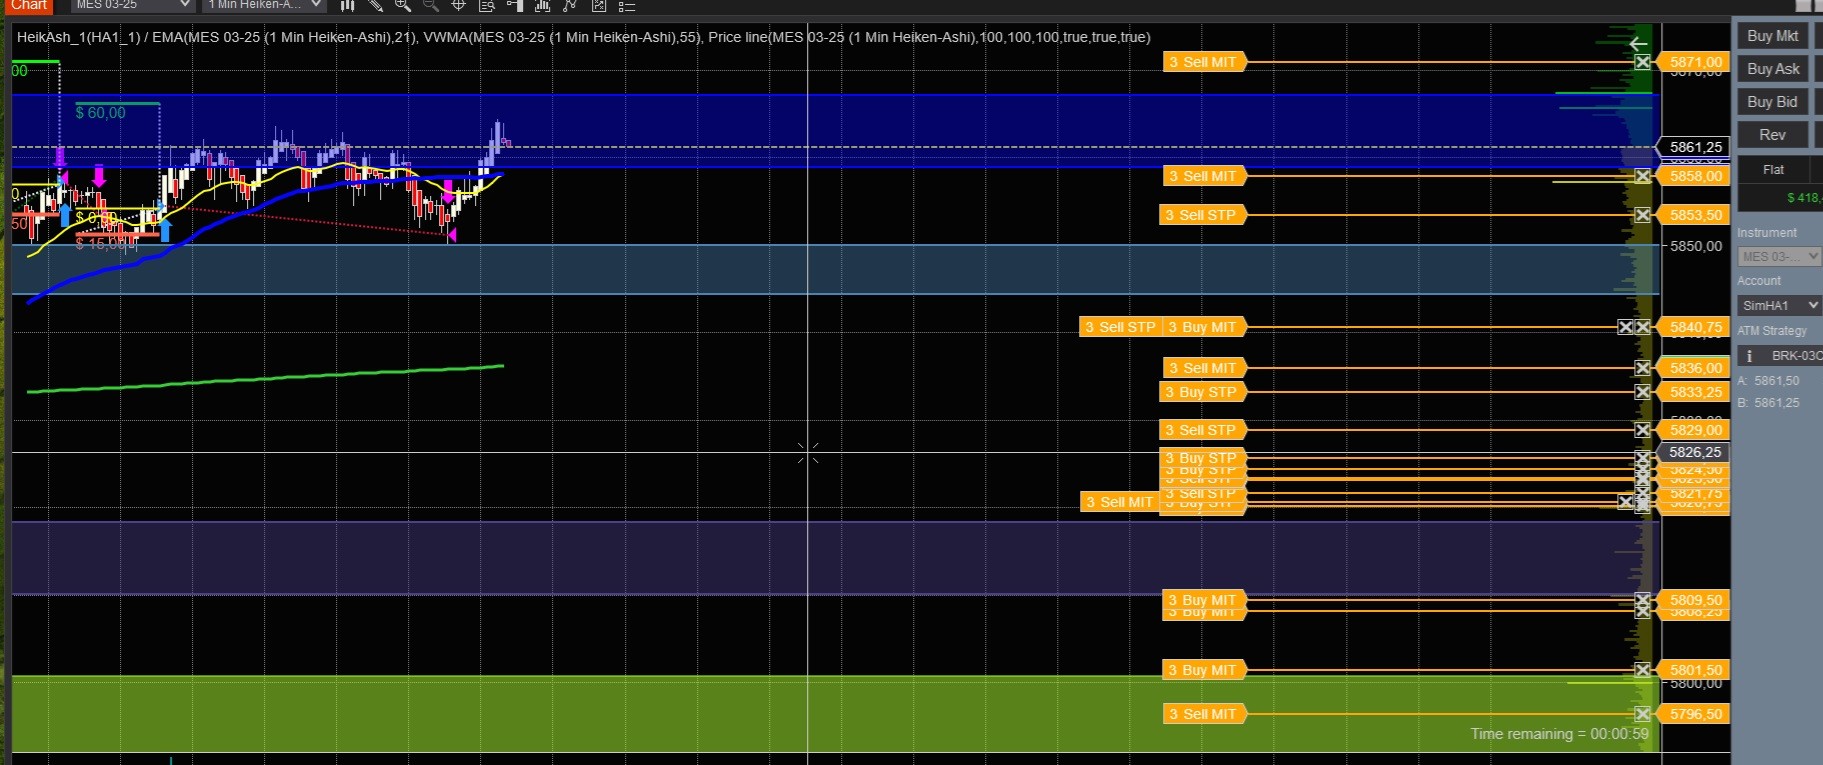Screen dimensions: 1823x765
Task: Select the drawing tools pencil icon
Action: (375, 6)
